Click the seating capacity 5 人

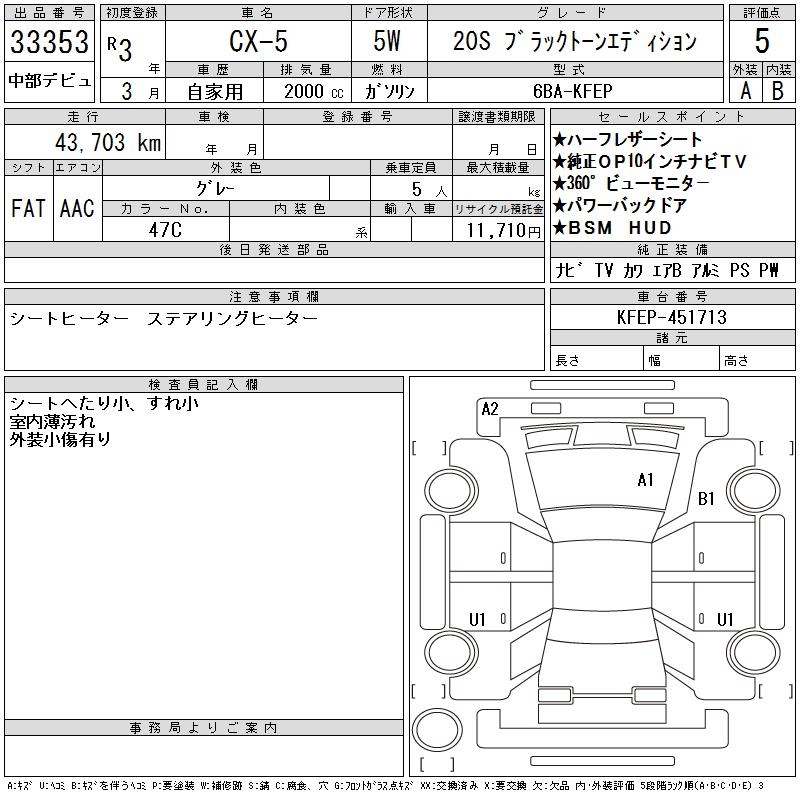coord(429,189)
